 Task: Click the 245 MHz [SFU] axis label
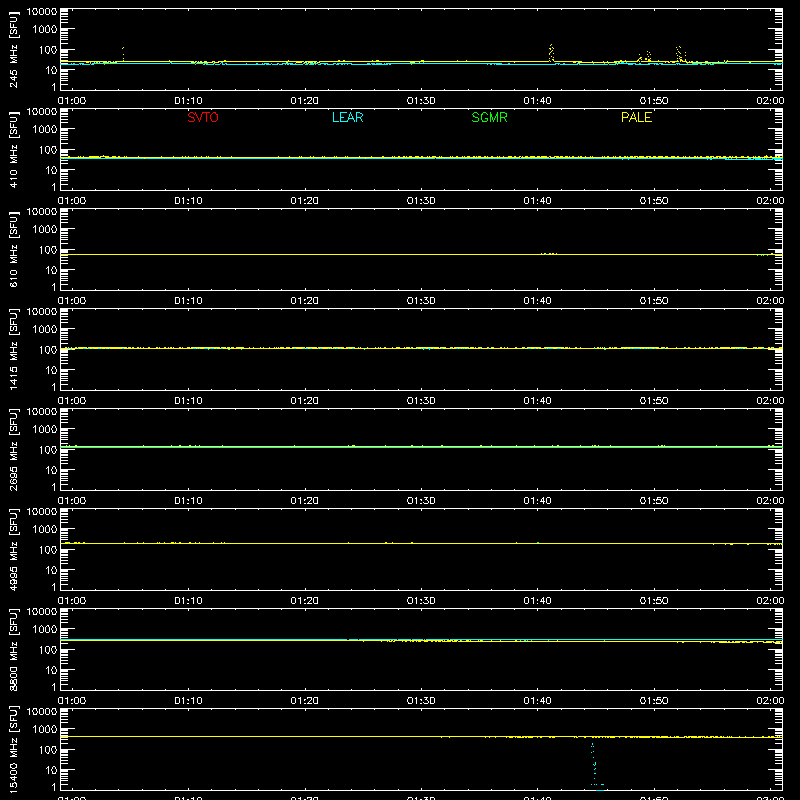pos(13,49)
